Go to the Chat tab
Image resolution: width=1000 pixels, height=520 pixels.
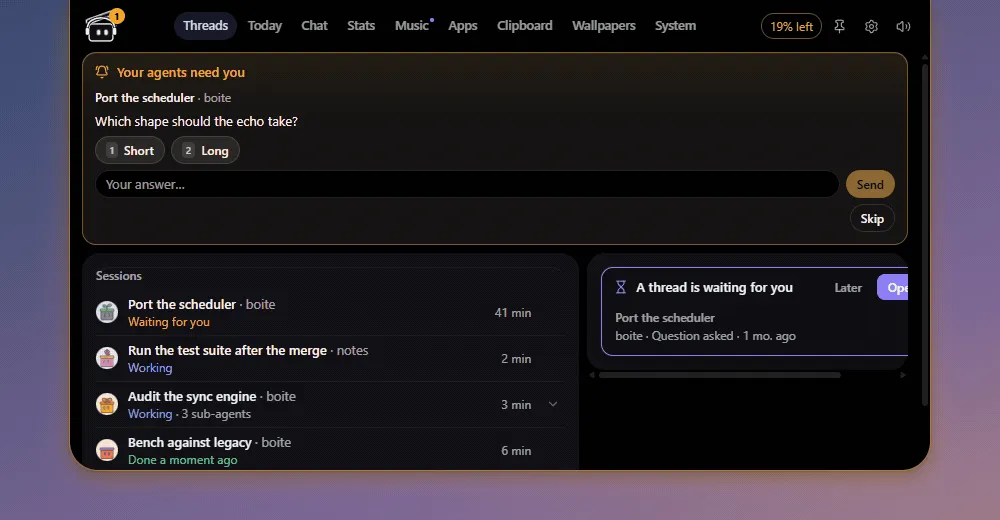(314, 26)
